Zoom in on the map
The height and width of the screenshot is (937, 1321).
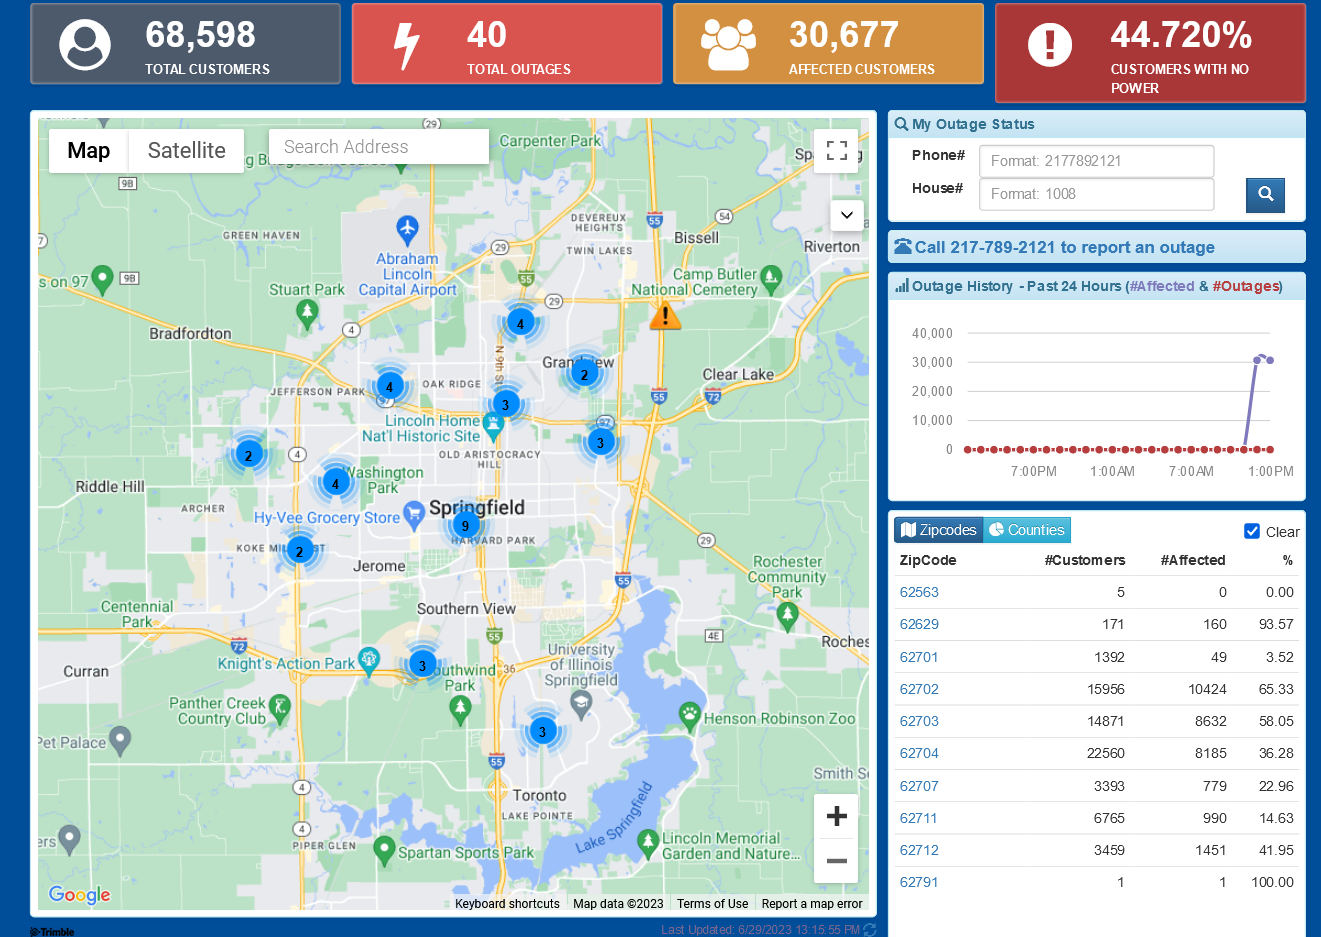tap(837, 816)
